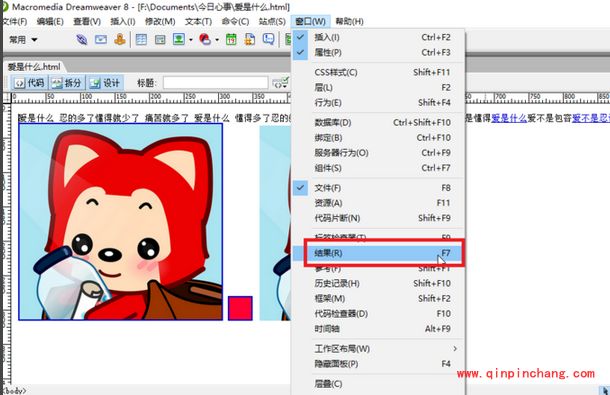Click the <body> tag selector in status bar
Screen dimensions: 610x395
[x=14, y=391]
